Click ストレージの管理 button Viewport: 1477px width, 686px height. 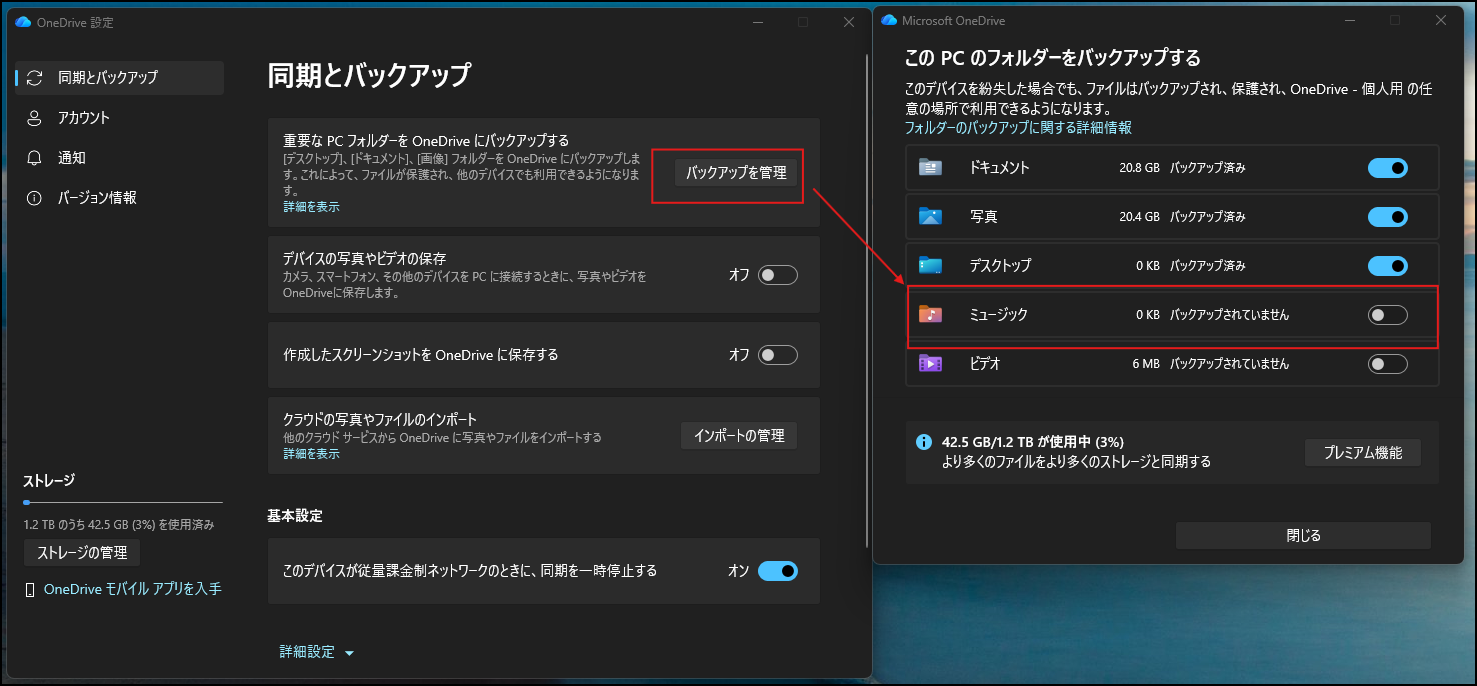(x=81, y=553)
